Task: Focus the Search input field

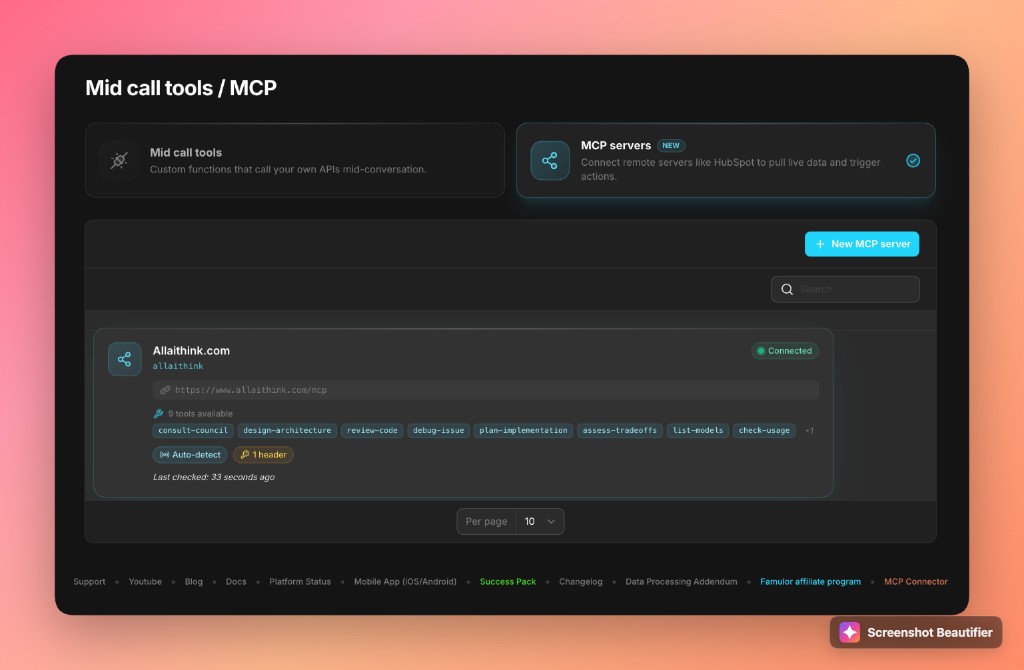Action: click(x=845, y=289)
